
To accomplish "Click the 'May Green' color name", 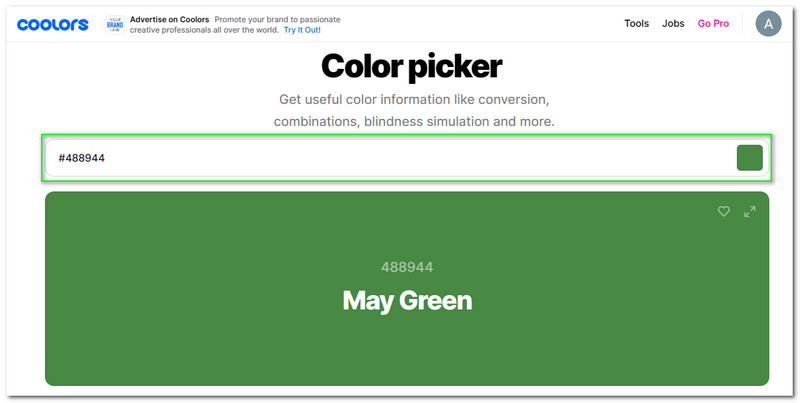I will (x=407, y=300).
